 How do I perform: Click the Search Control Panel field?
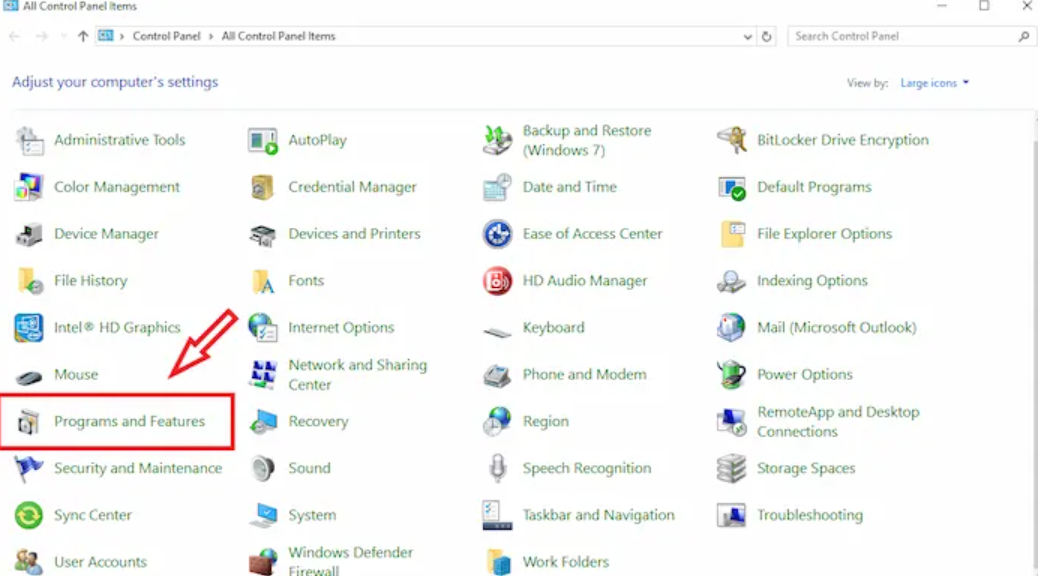pyautogui.click(x=912, y=36)
